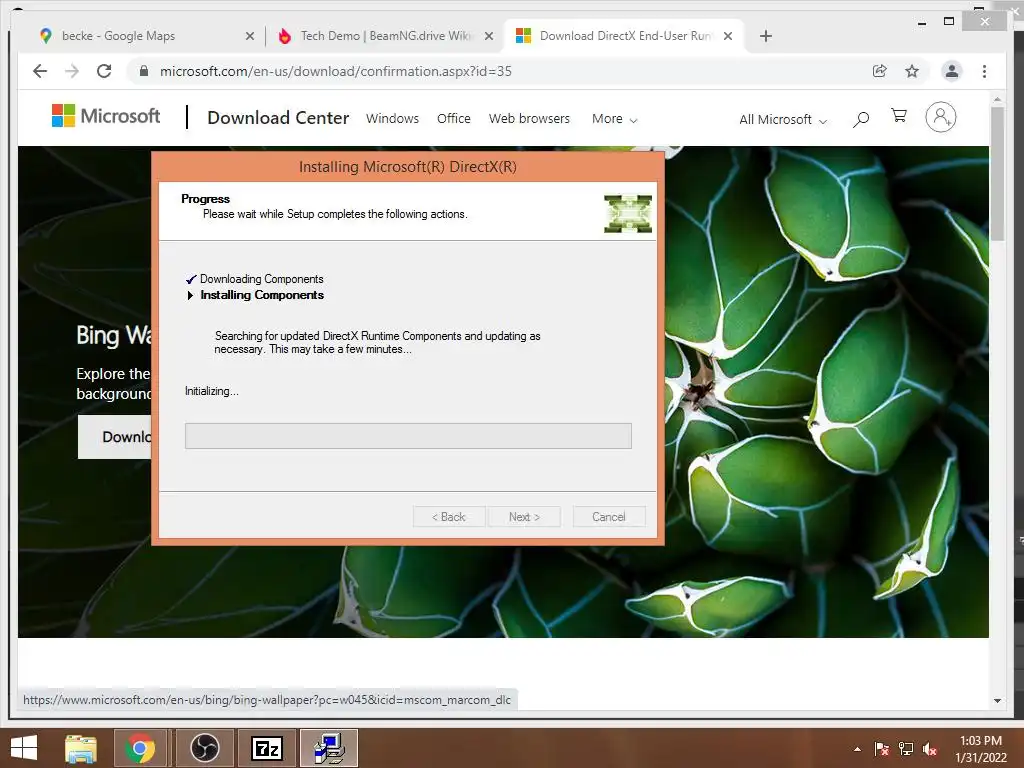The height and width of the screenshot is (768, 1024).
Task: Open the shopping cart
Action: 899,116
